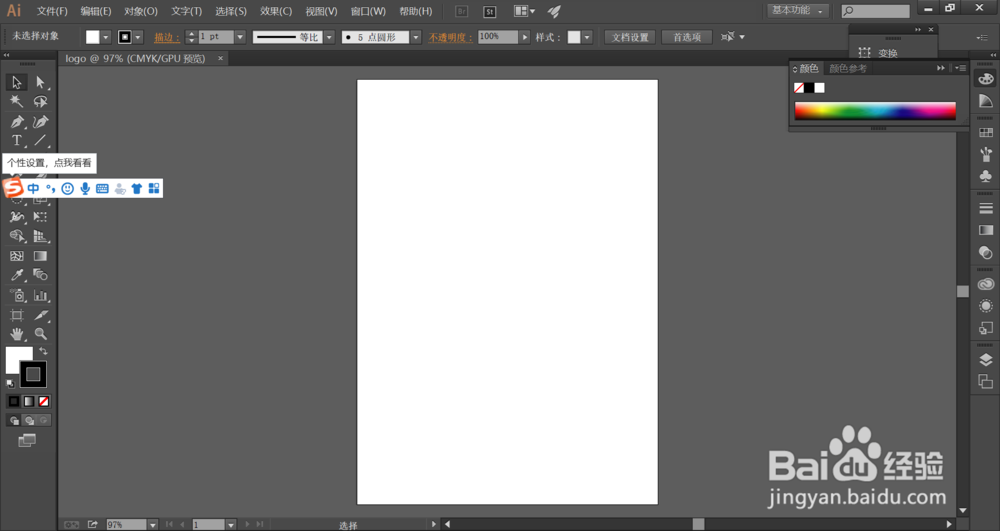Open 文件(F) menu
This screenshot has height=531, width=1000.
[52, 11]
